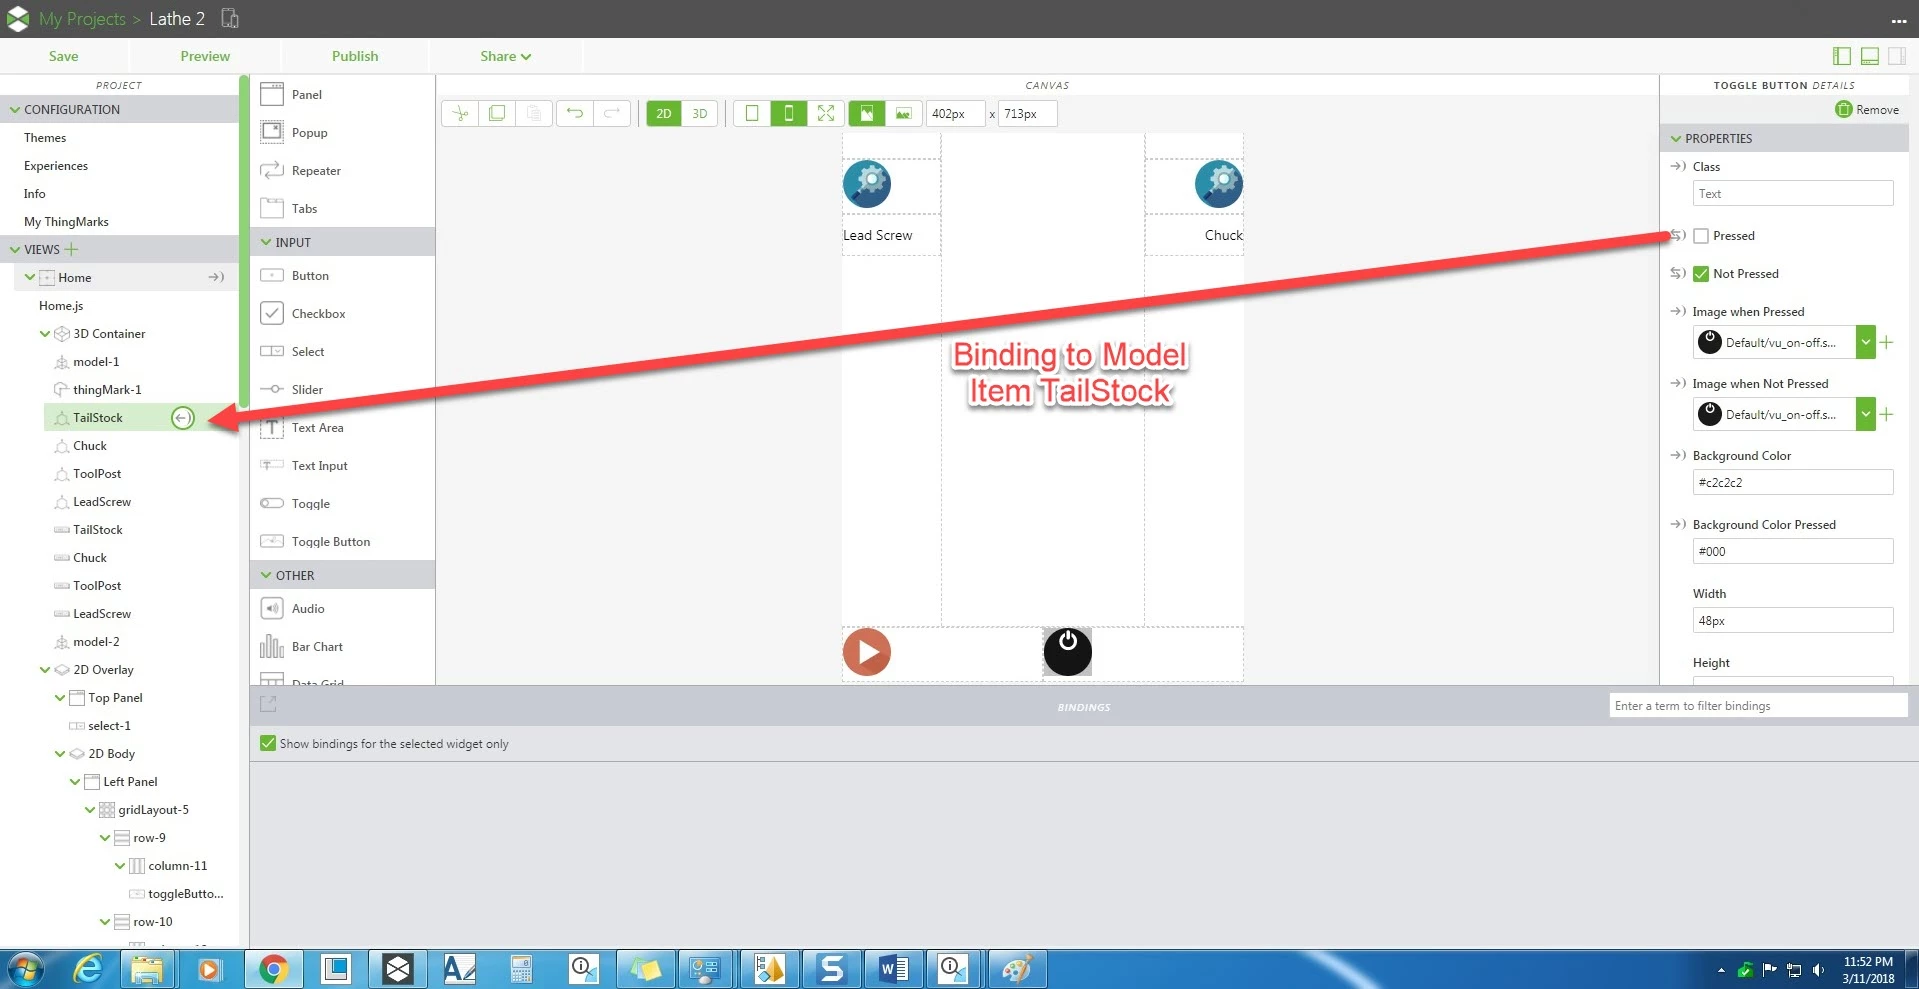Click the Chuck gear image on canvas
This screenshot has width=1919, height=989.
[x=1219, y=184]
